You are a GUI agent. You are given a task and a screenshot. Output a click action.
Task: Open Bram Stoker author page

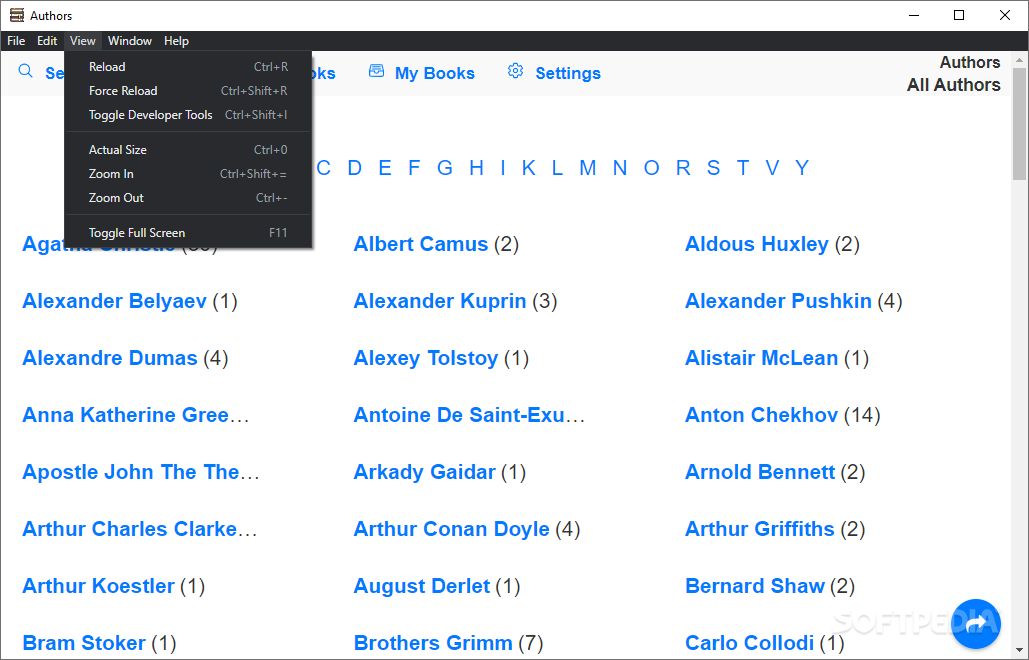[84, 644]
